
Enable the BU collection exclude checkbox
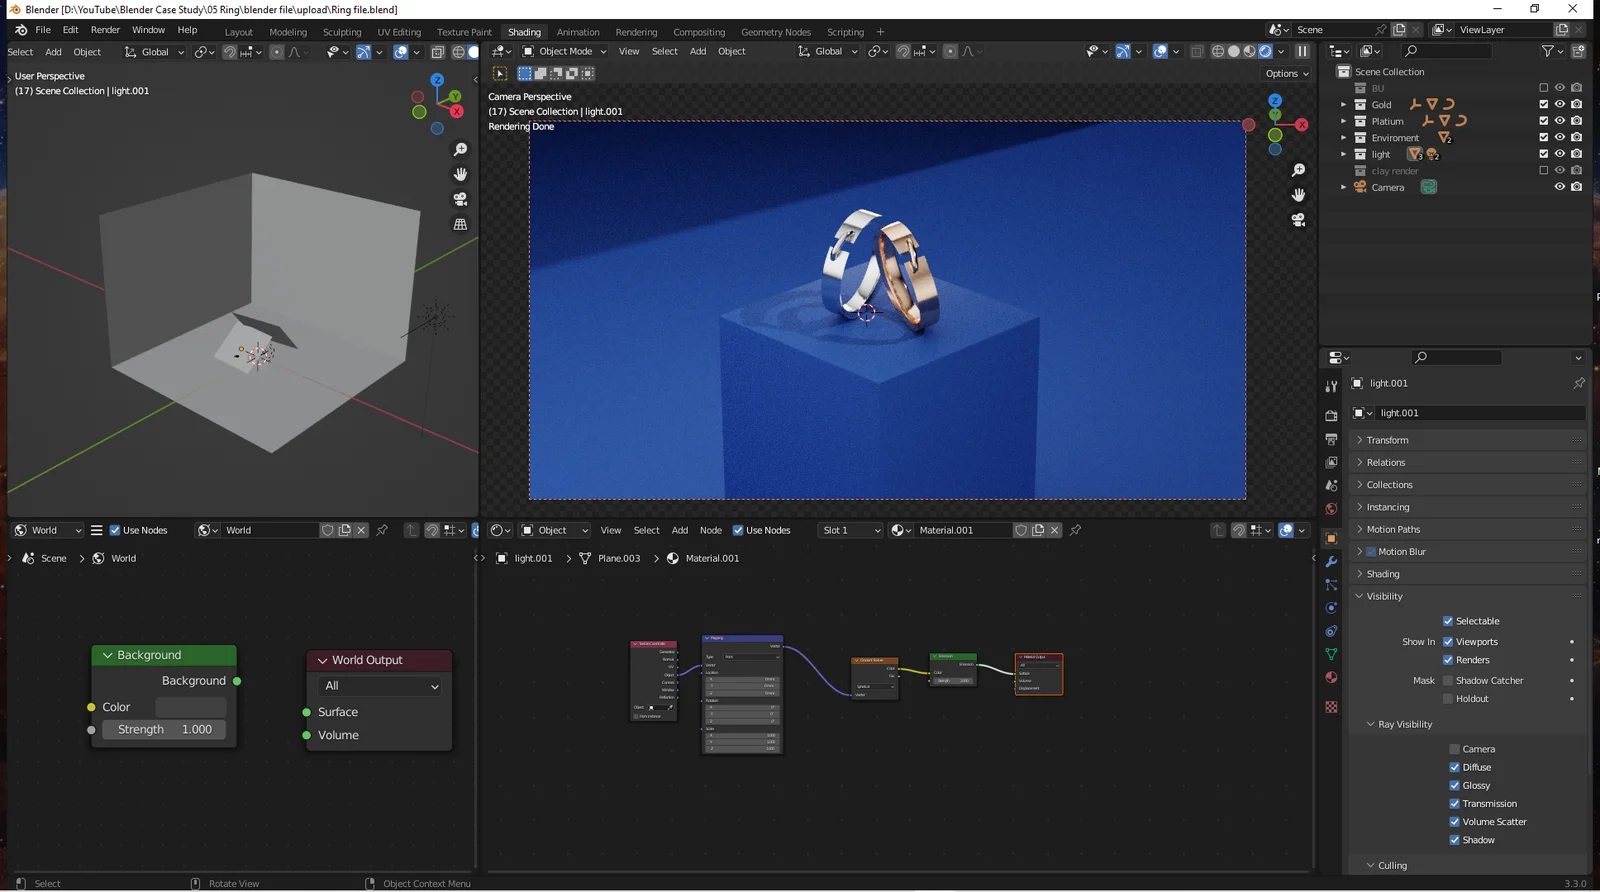coord(1543,88)
